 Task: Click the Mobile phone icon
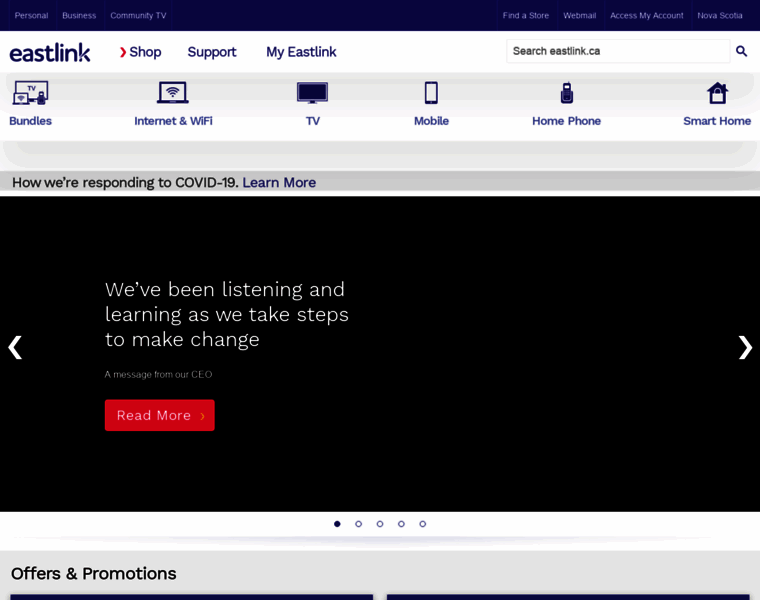431,93
